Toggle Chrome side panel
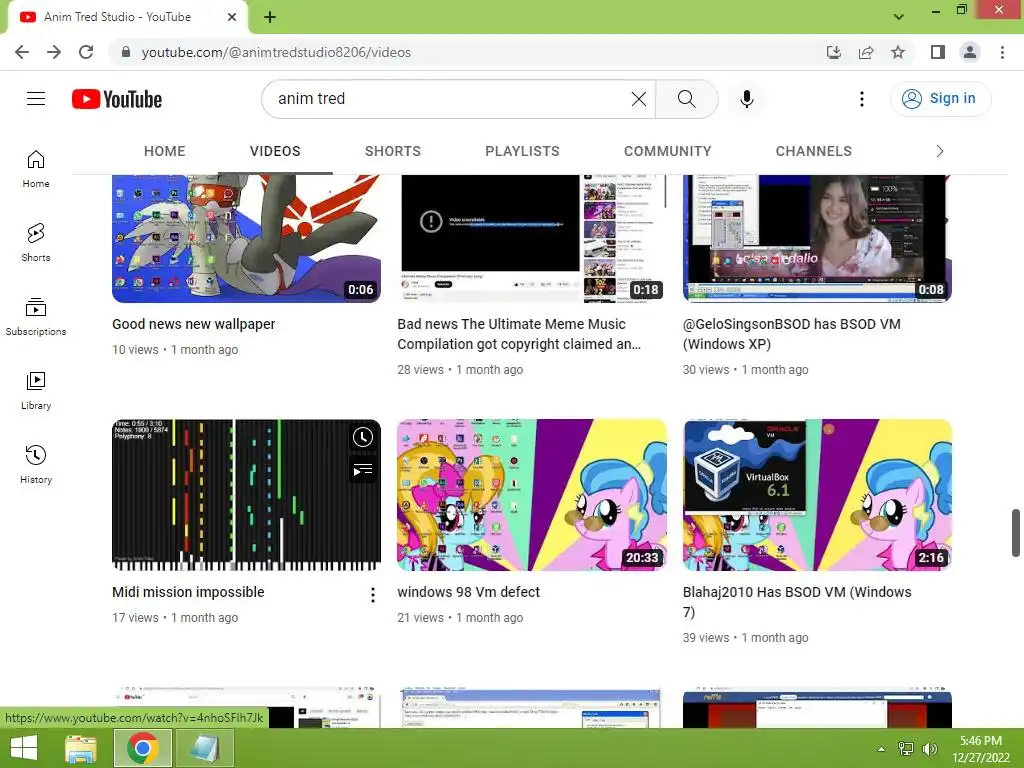Image resolution: width=1024 pixels, height=768 pixels. pyautogui.click(x=938, y=52)
